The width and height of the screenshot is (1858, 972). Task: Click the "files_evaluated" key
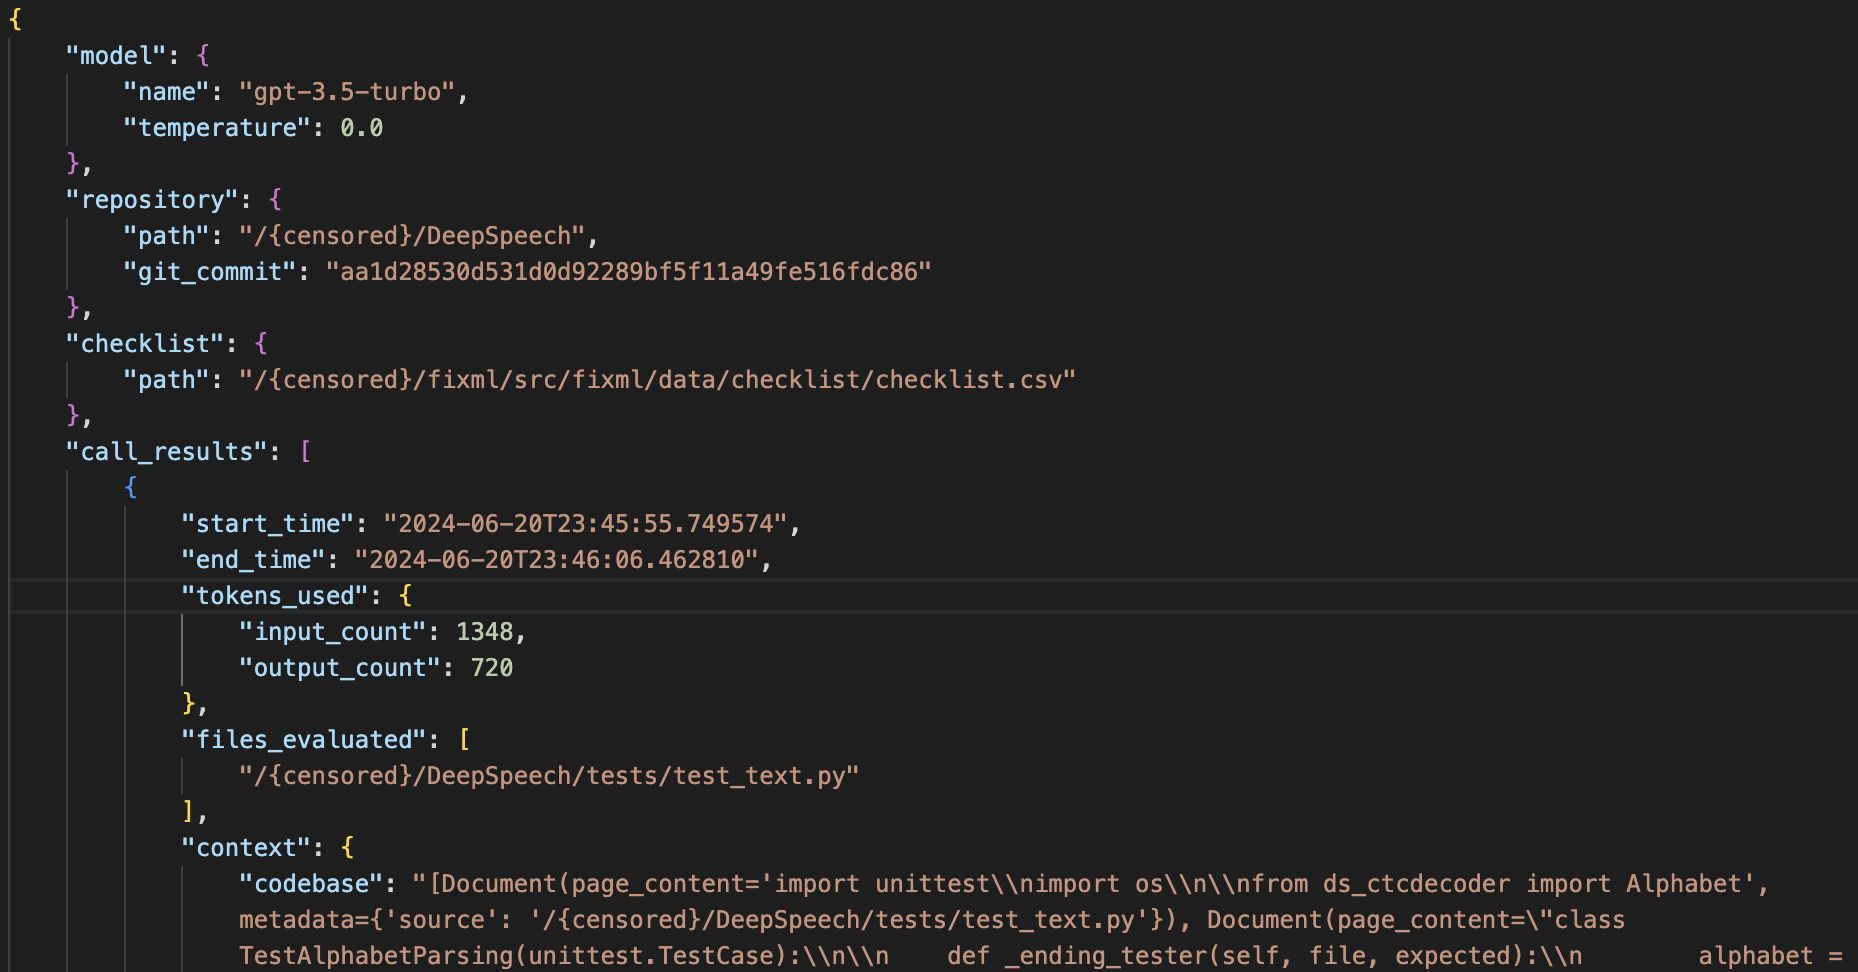click(x=304, y=740)
